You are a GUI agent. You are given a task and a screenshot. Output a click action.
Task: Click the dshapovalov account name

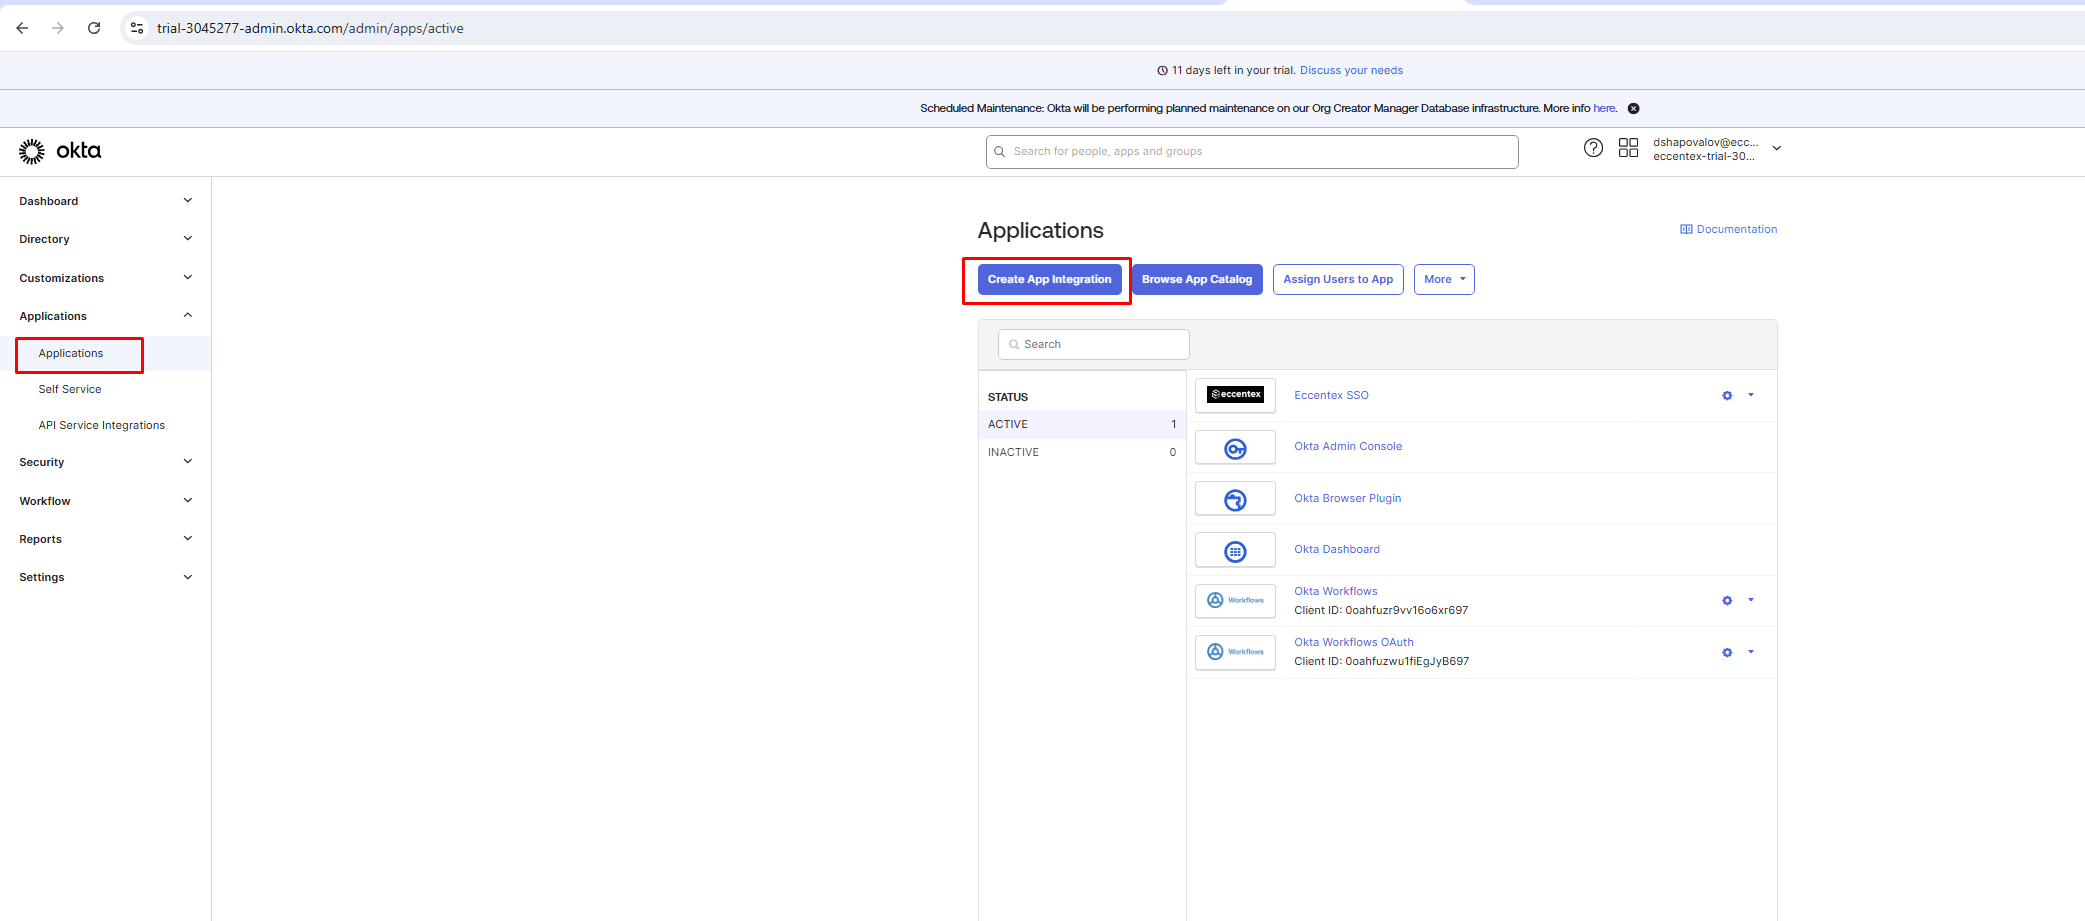(x=1704, y=142)
